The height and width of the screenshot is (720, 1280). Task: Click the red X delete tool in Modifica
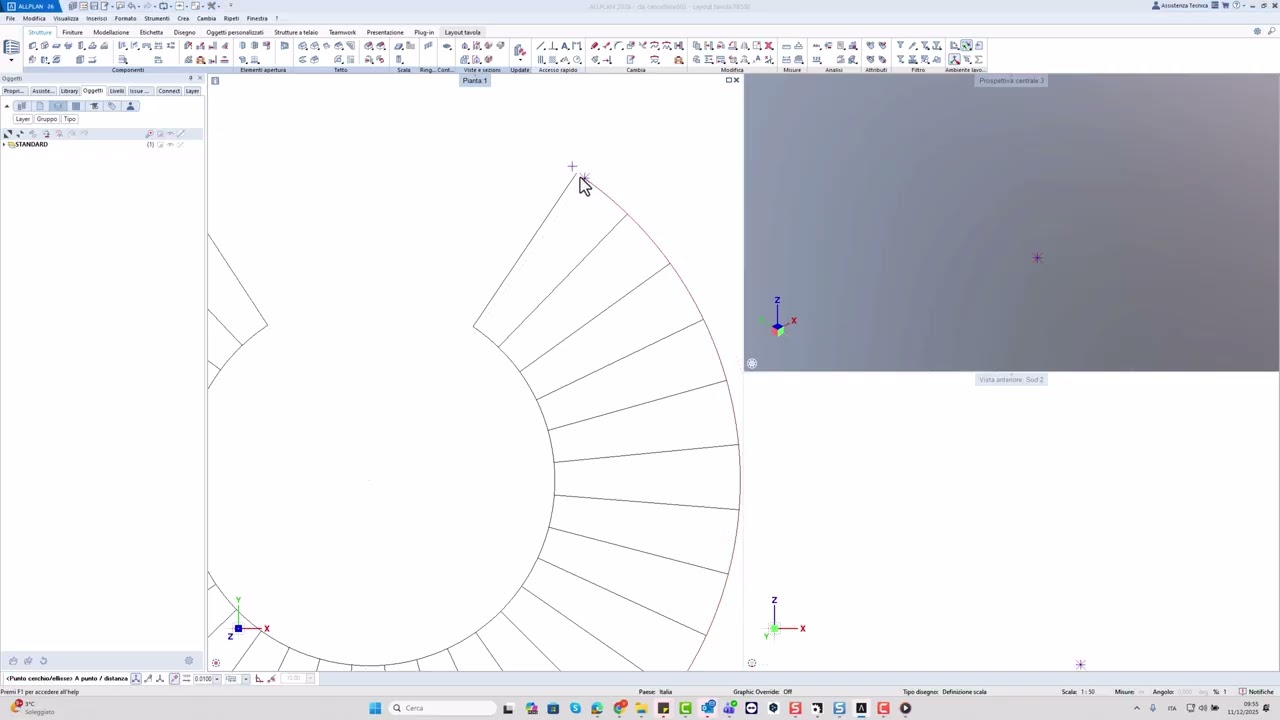[768, 46]
